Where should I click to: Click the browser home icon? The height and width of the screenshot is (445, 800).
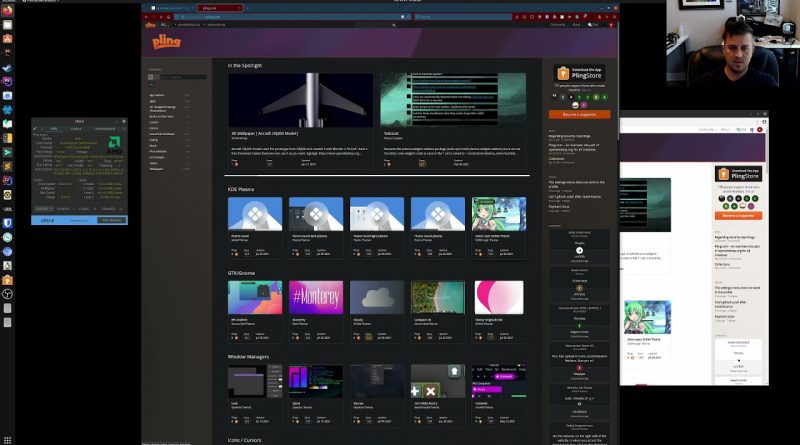click(169, 17)
